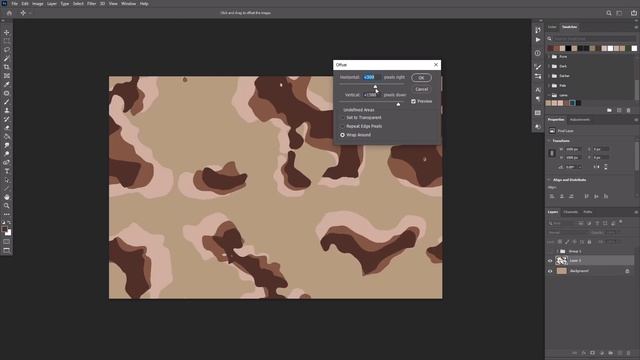
Task: Create a new layer with plus icon
Action: click(x=620, y=353)
